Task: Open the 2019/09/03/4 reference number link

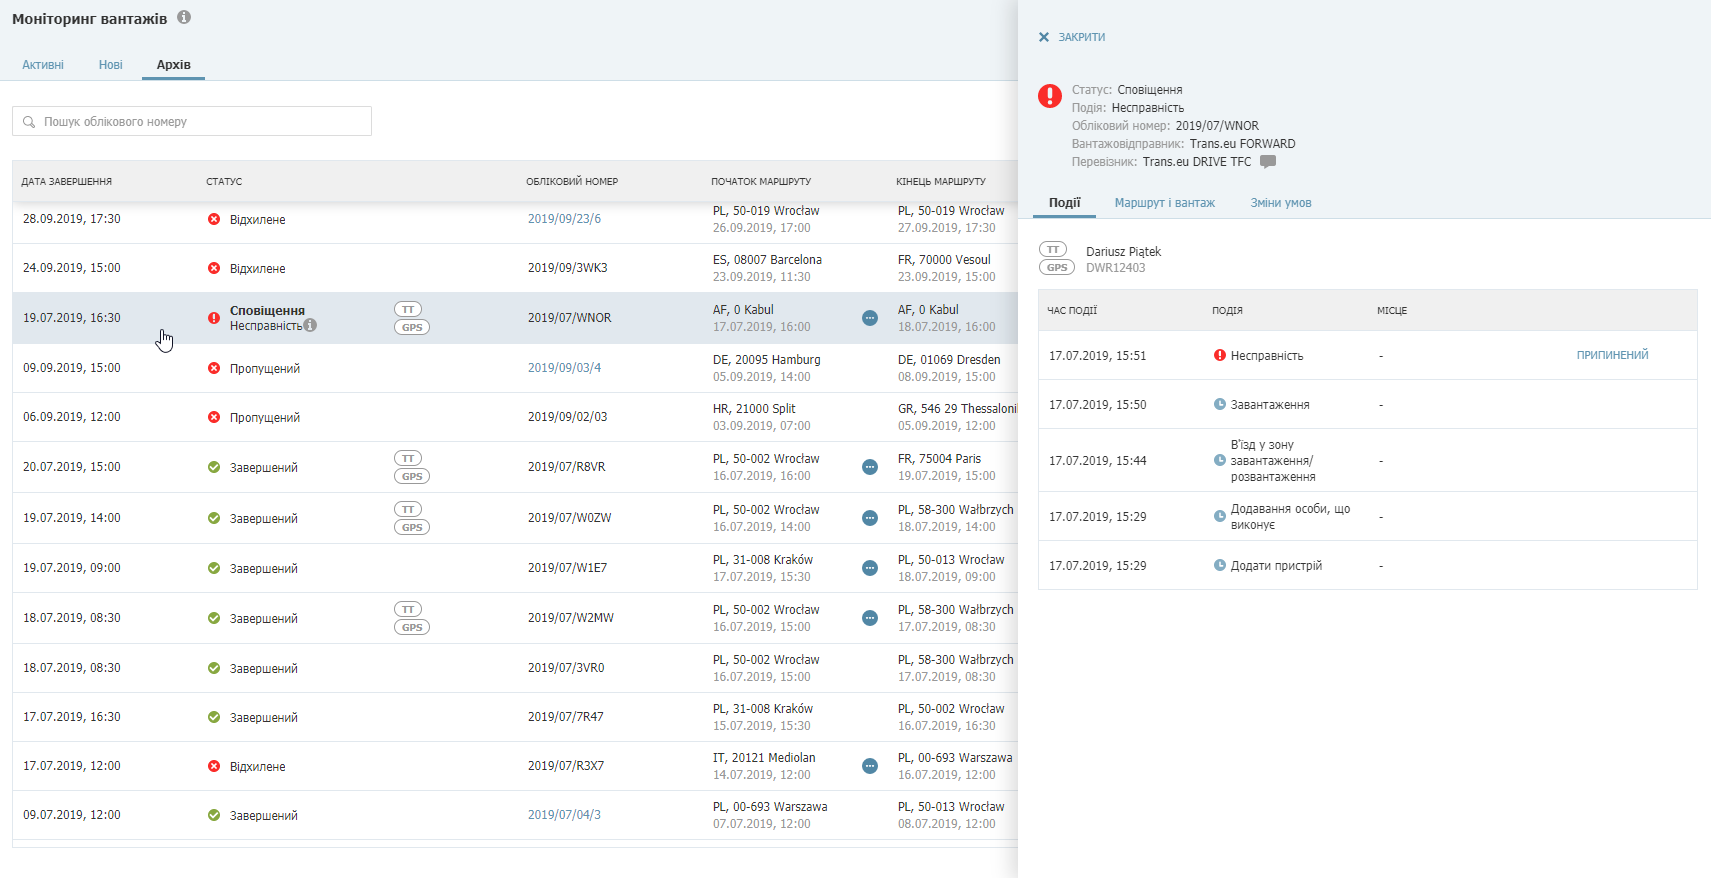Action: (x=565, y=368)
